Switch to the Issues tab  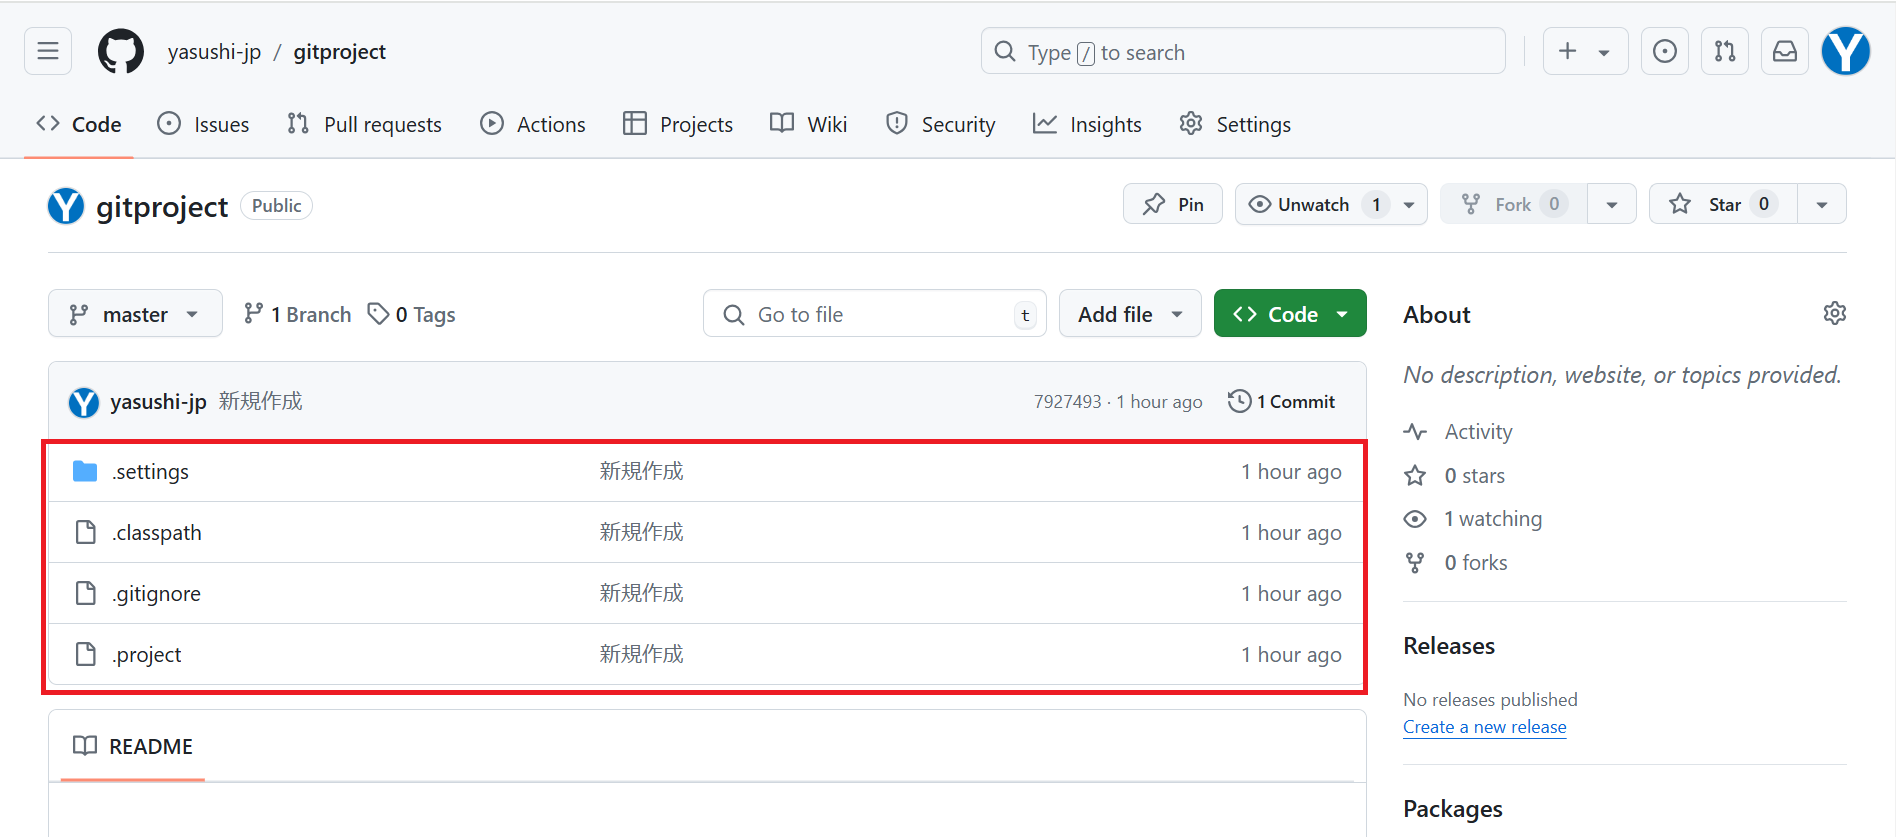(204, 124)
